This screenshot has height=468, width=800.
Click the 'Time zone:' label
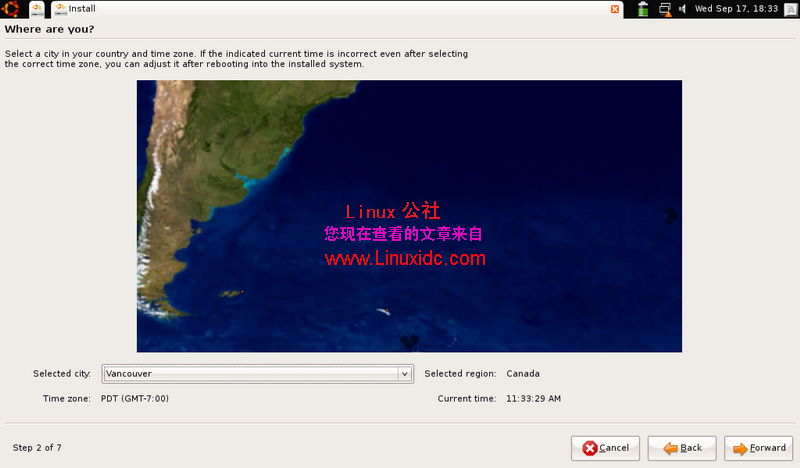pos(66,399)
